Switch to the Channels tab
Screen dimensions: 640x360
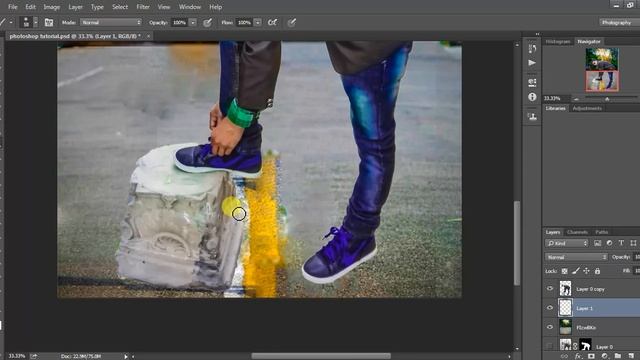(577, 232)
